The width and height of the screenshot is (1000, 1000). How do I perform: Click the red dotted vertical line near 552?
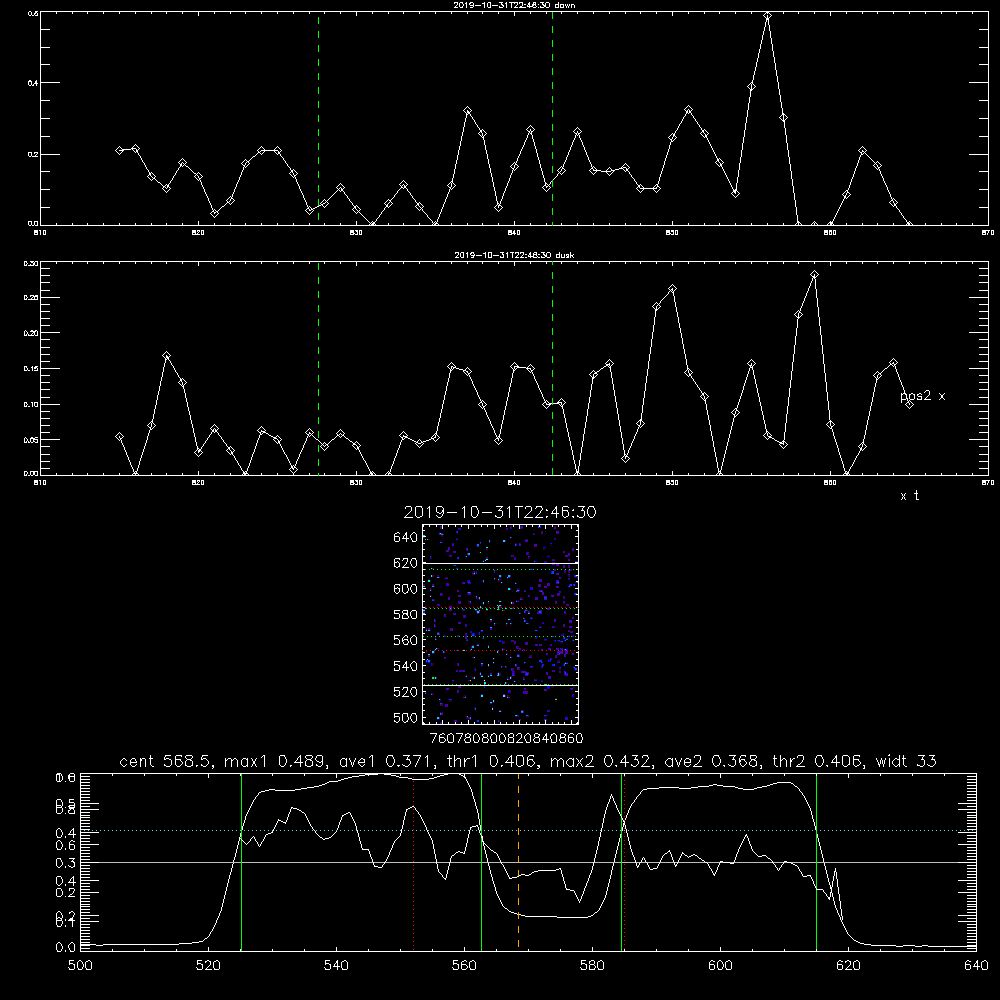(x=414, y=861)
